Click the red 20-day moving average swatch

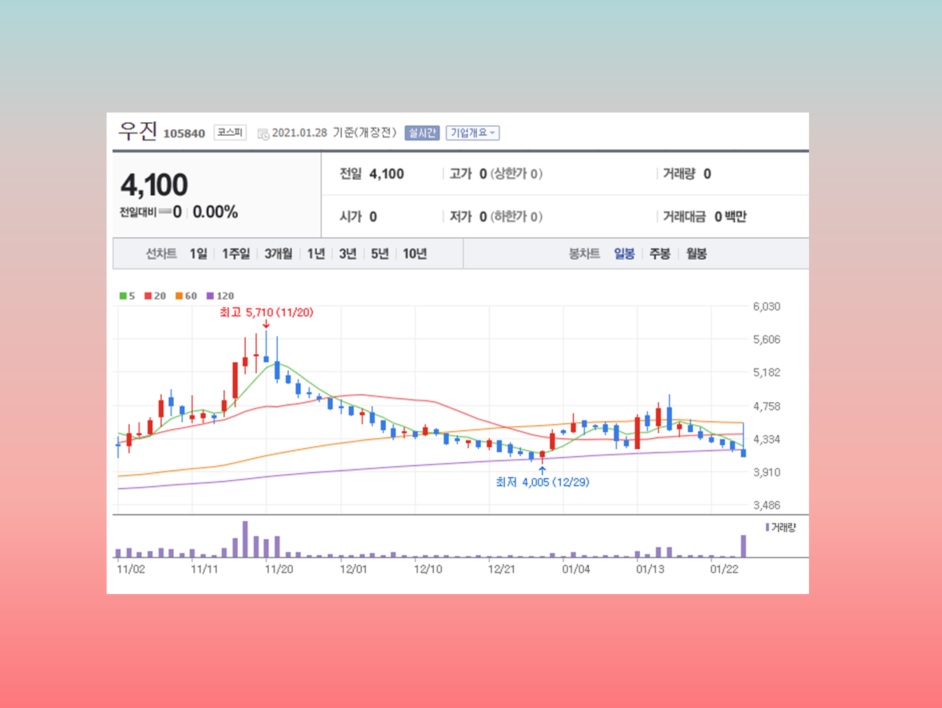click(x=148, y=296)
